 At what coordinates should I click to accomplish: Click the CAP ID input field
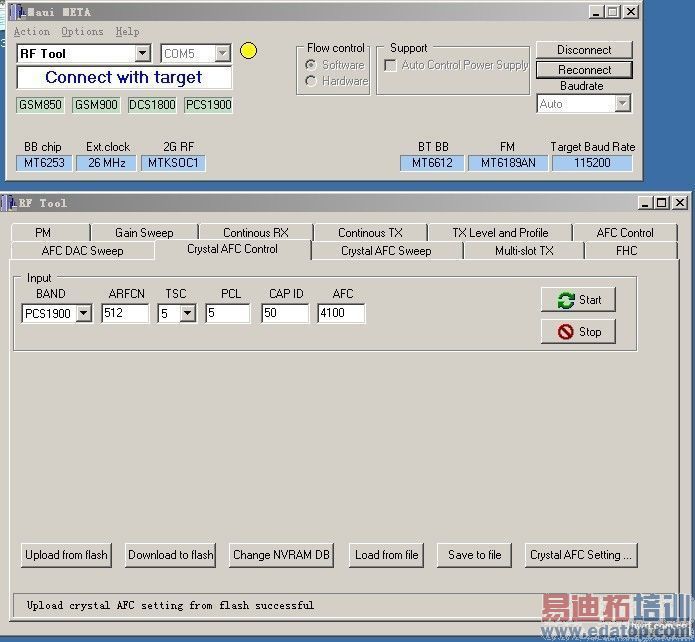pyautogui.click(x=285, y=313)
